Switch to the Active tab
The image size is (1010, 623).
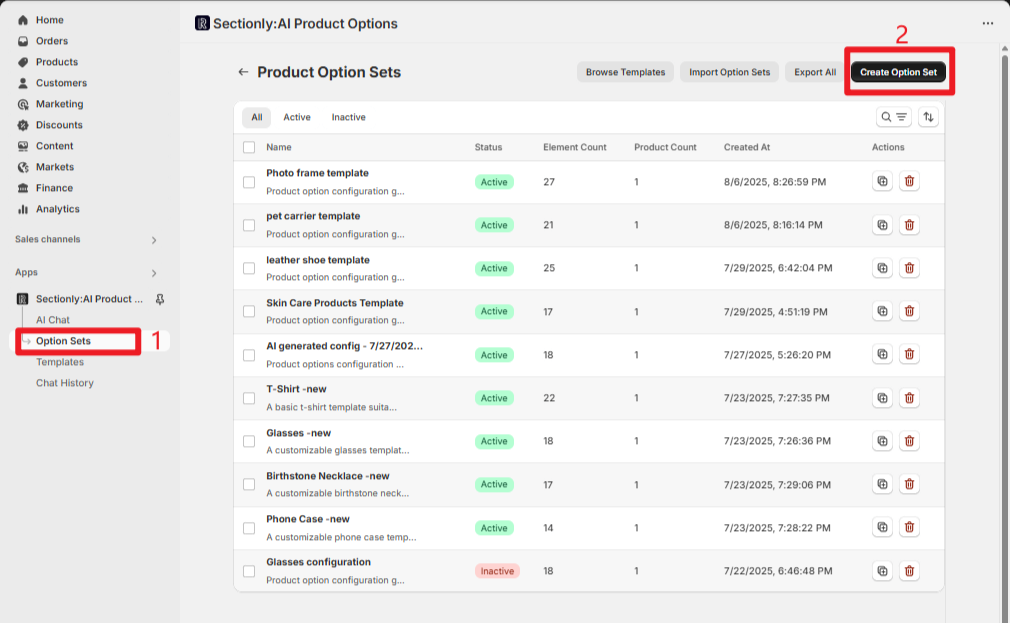coord(297,117)
